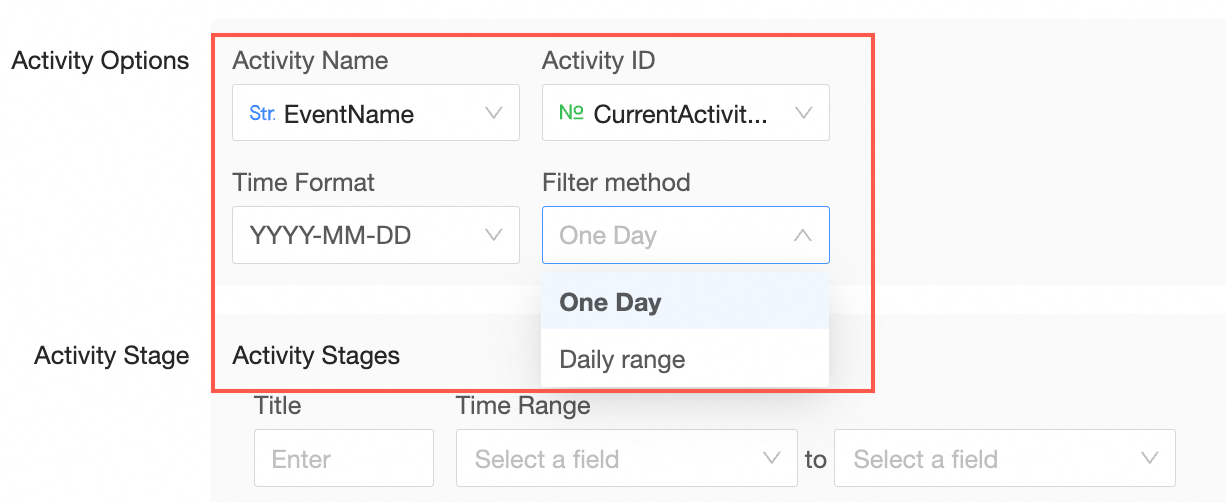The width and height of the screenshot is (1226, 502).
Task: Click the chevron arrow in Activity Name box
Action: (x=493, y=113)
